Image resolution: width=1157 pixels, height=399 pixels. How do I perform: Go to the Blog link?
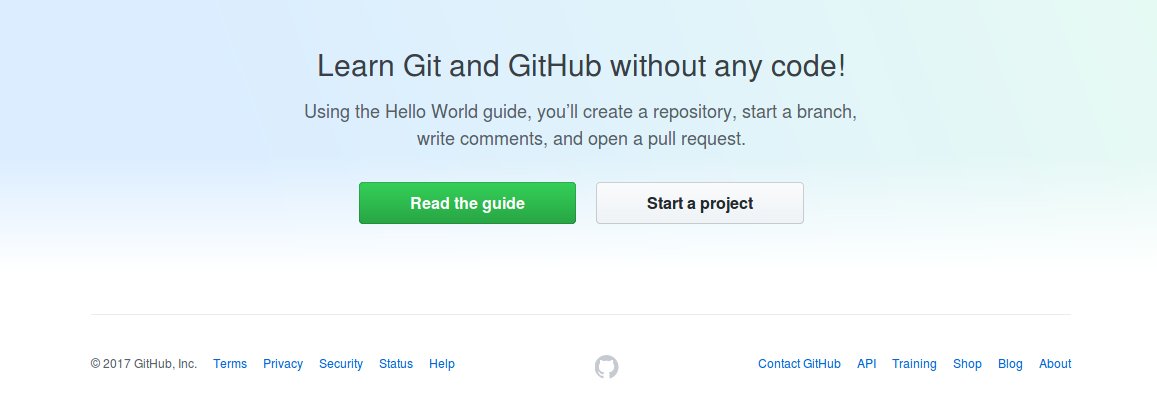[1010, 364]
